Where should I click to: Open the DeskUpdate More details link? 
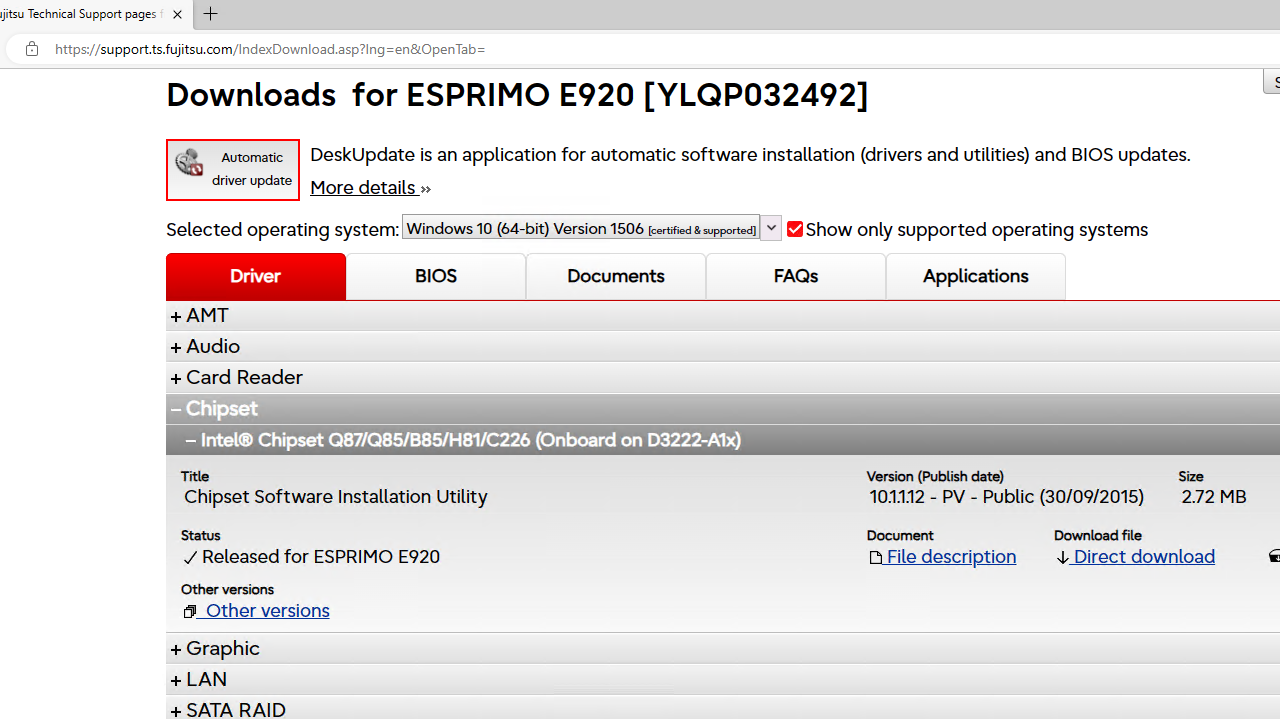370,187
